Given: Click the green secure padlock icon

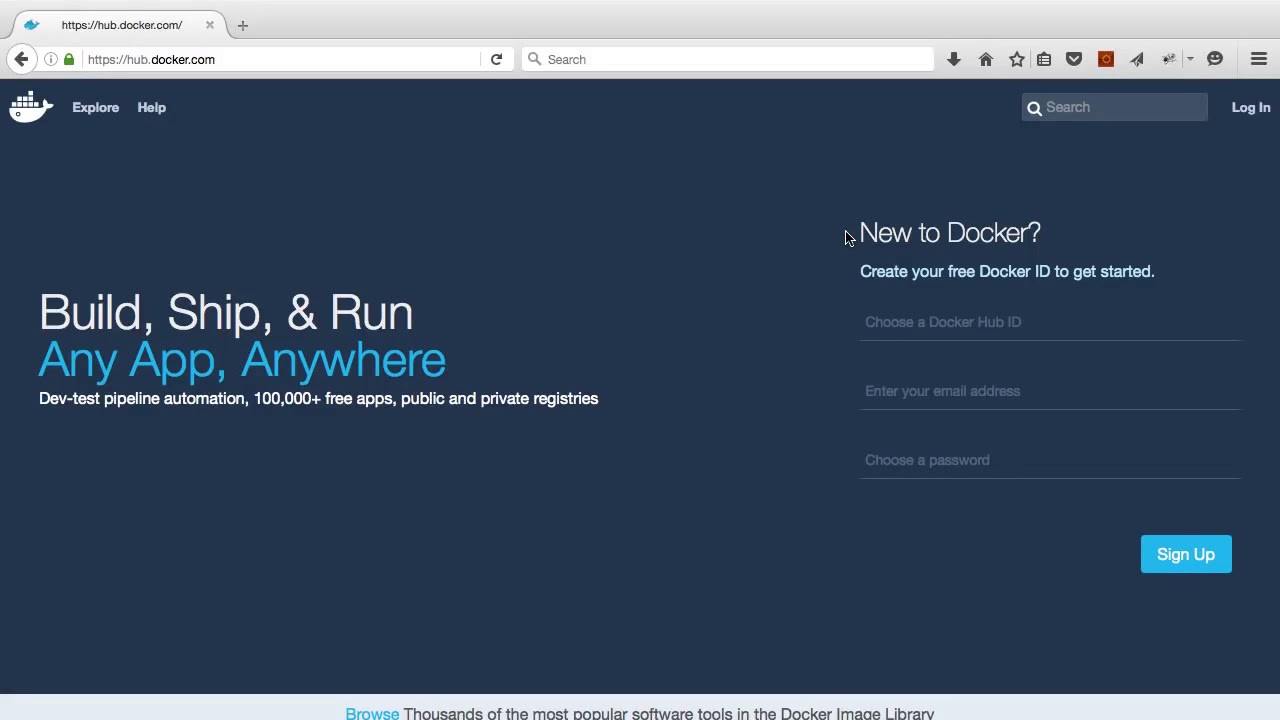Looking at the screenshot, I should click(x=69, y=59).
